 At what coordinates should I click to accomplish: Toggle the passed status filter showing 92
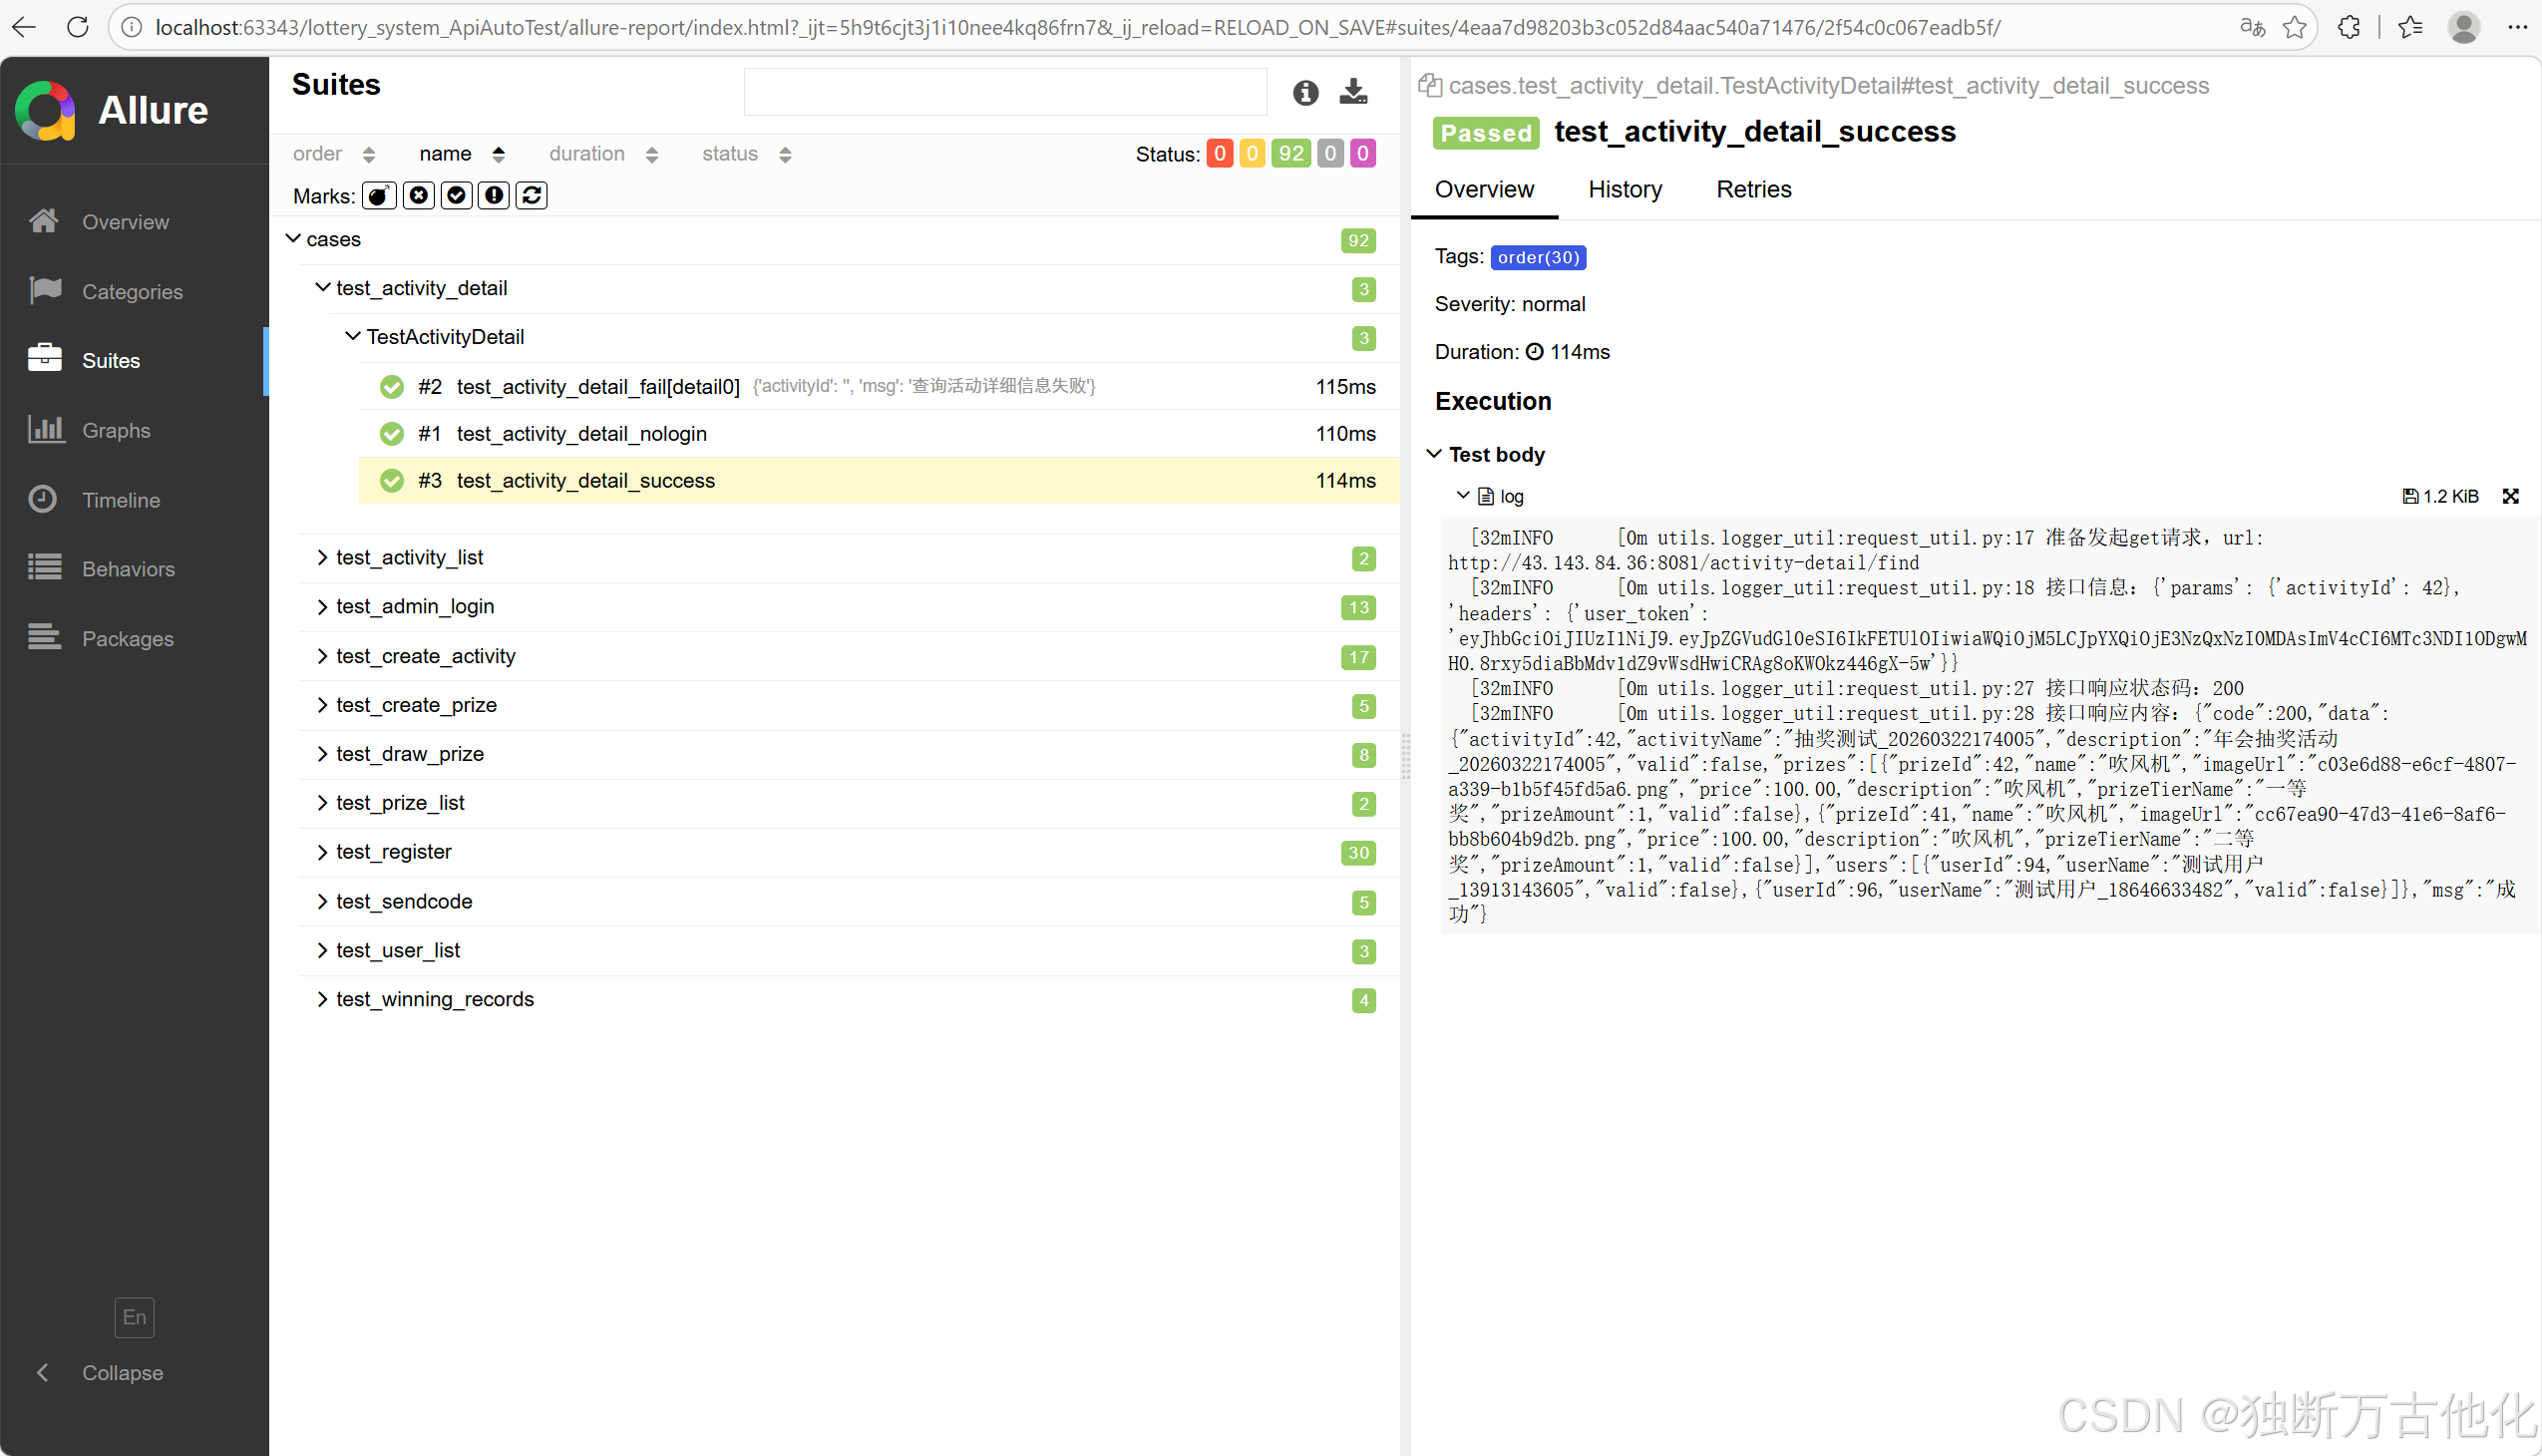pos(1290,154)
